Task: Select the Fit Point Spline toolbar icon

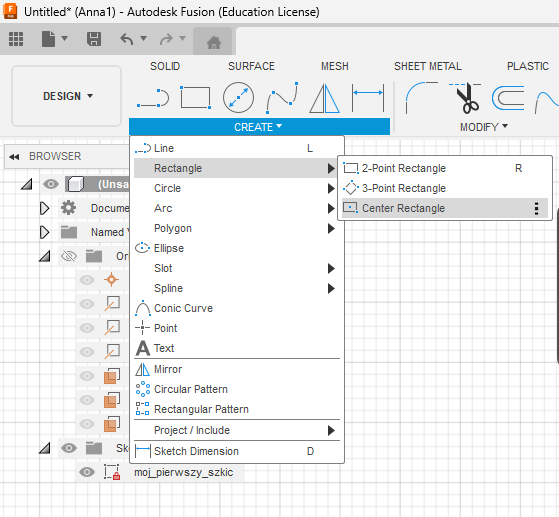Action: pyautogui.click(x=282, y=98)
